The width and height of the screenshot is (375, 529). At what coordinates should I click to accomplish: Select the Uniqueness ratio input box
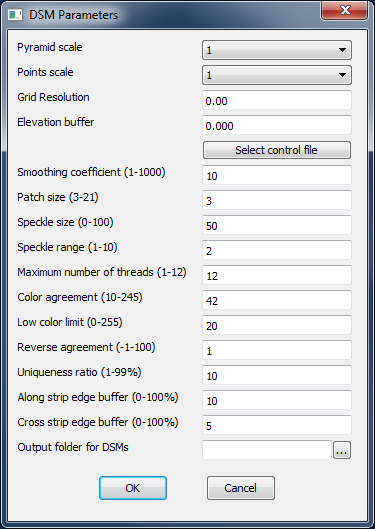pos(277,375)
